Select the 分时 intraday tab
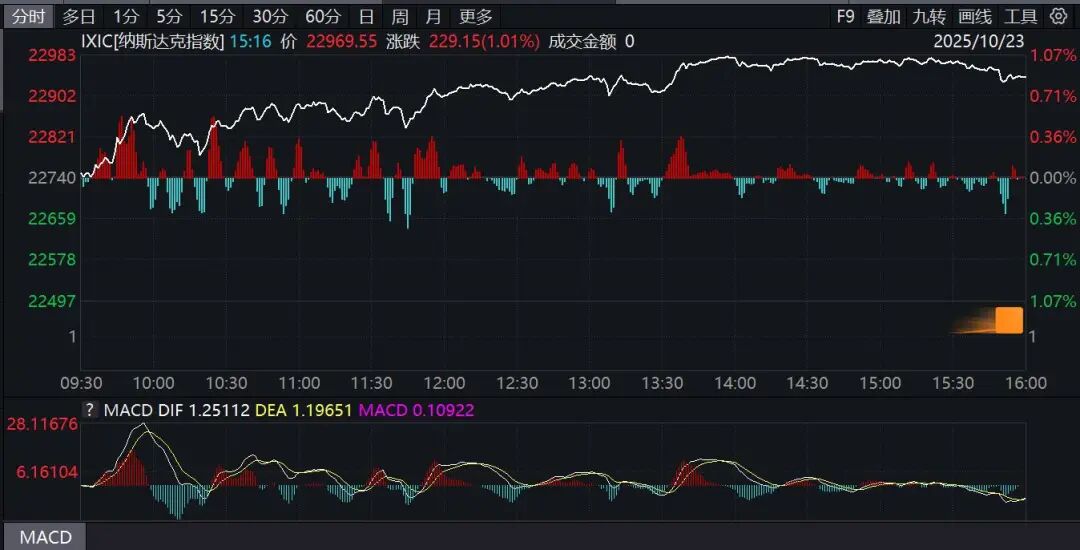Viewport: 1080px width, 550px height. pos(28,16)
